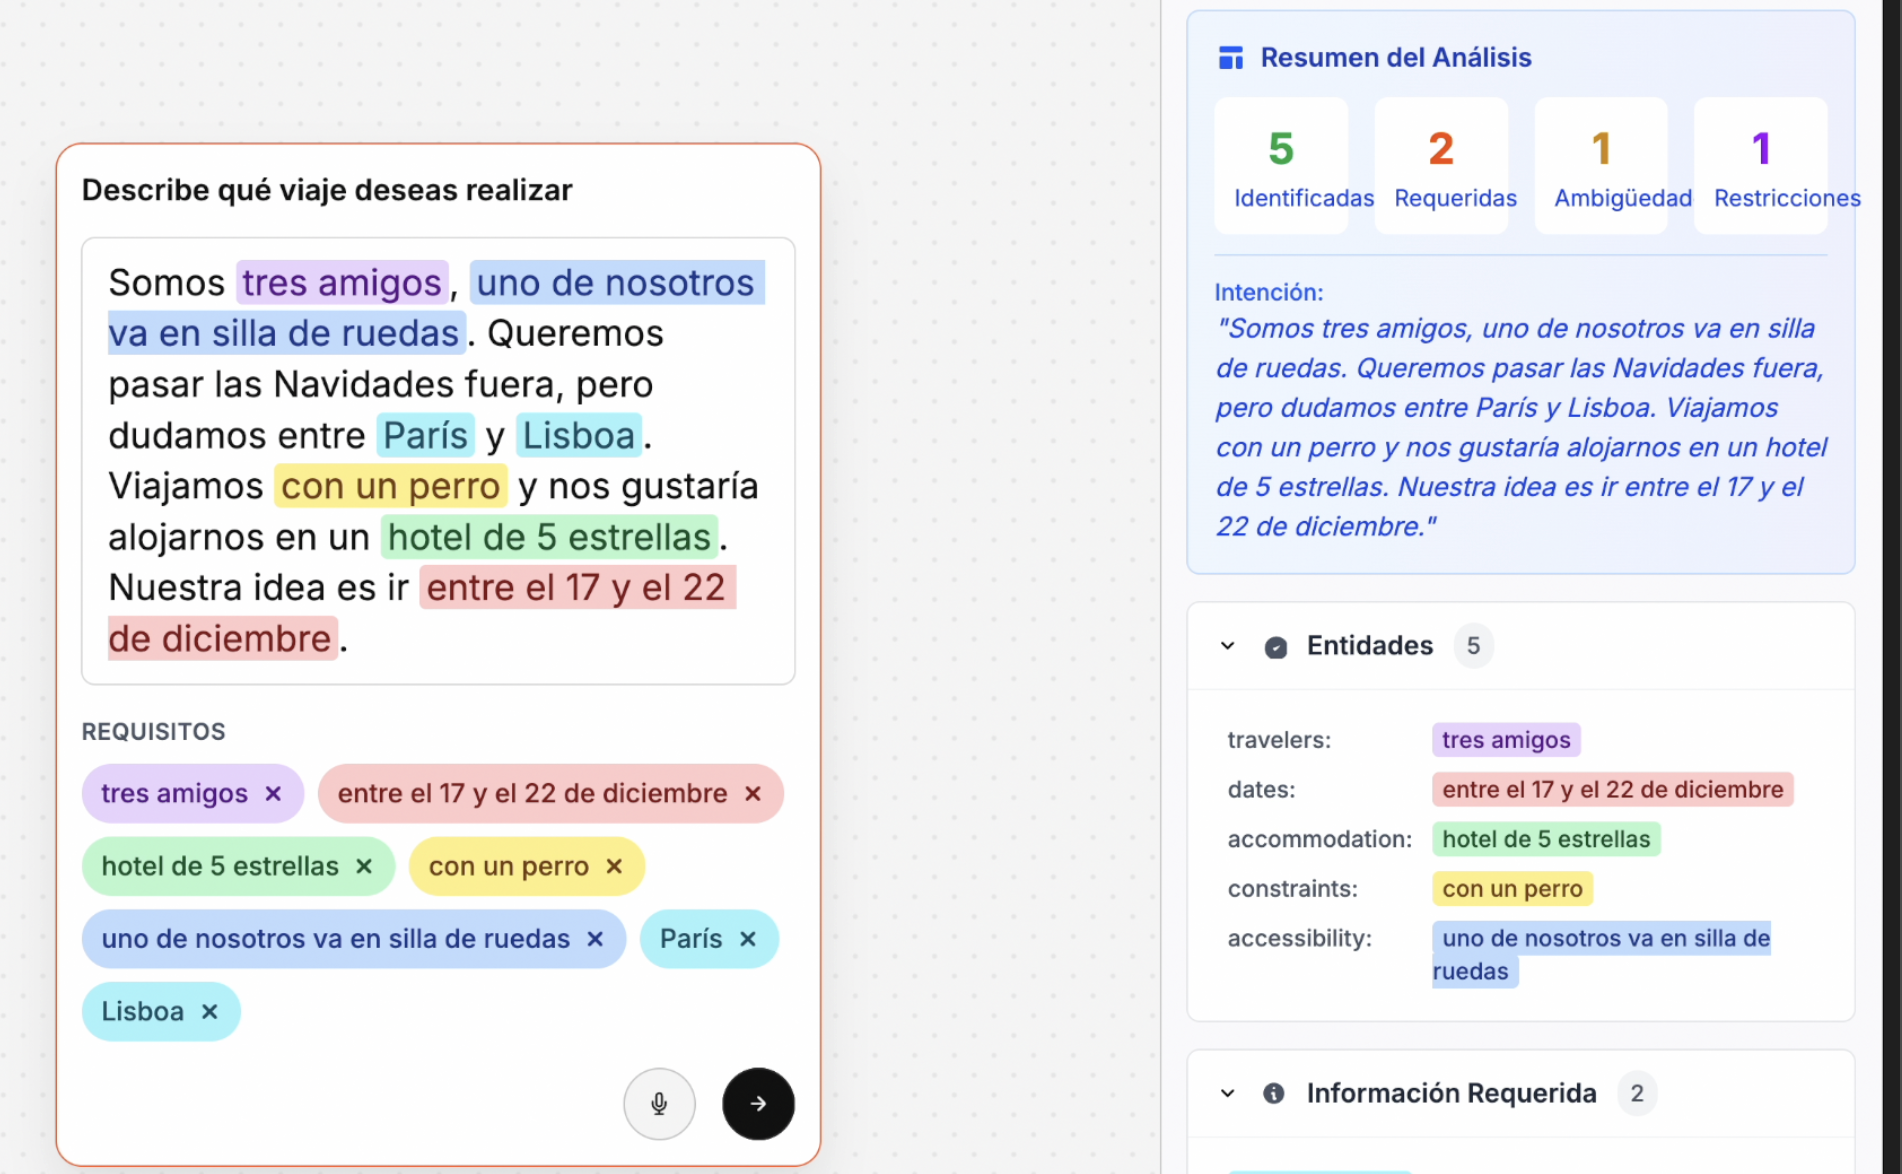Click the Entidades count badge showing 5
Viewport: 1902px width, 1174px height.
pos(1472,646)
